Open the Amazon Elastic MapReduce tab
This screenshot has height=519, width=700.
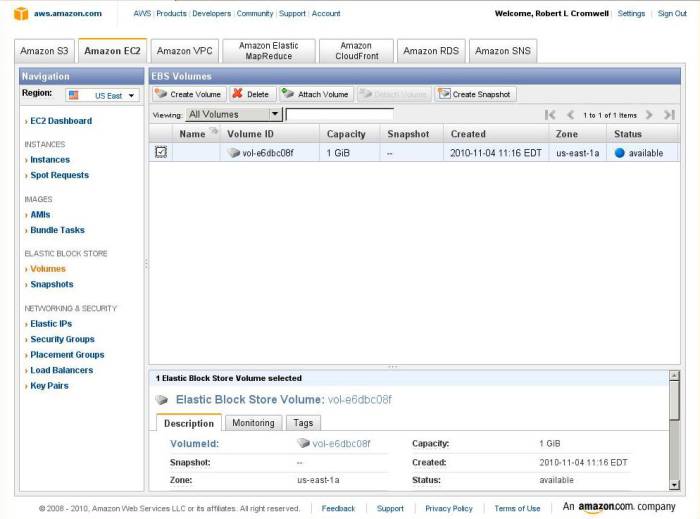pyautogui.click(x=269, y=51)
